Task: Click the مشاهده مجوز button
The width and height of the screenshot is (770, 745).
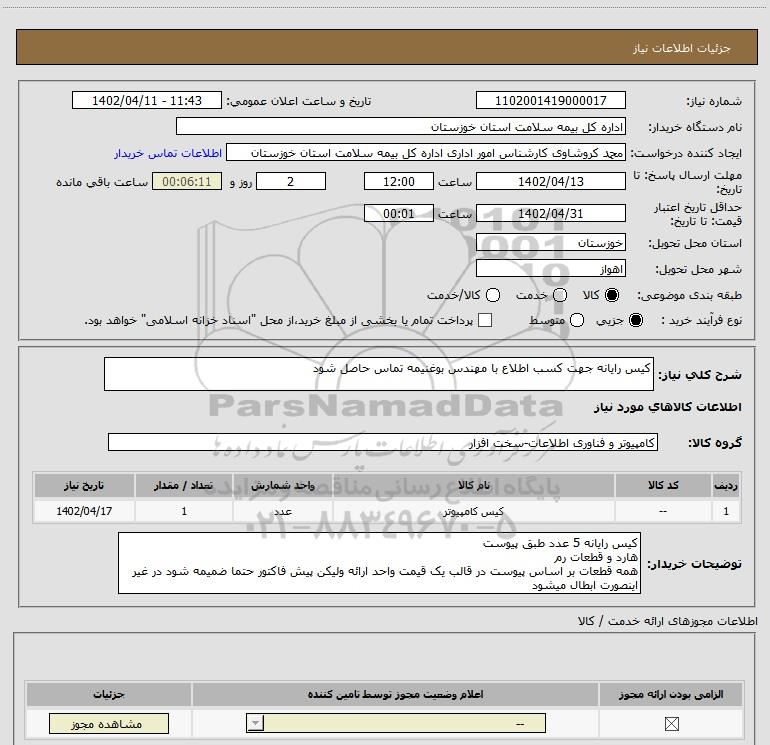Action: (x=109, y=724)
